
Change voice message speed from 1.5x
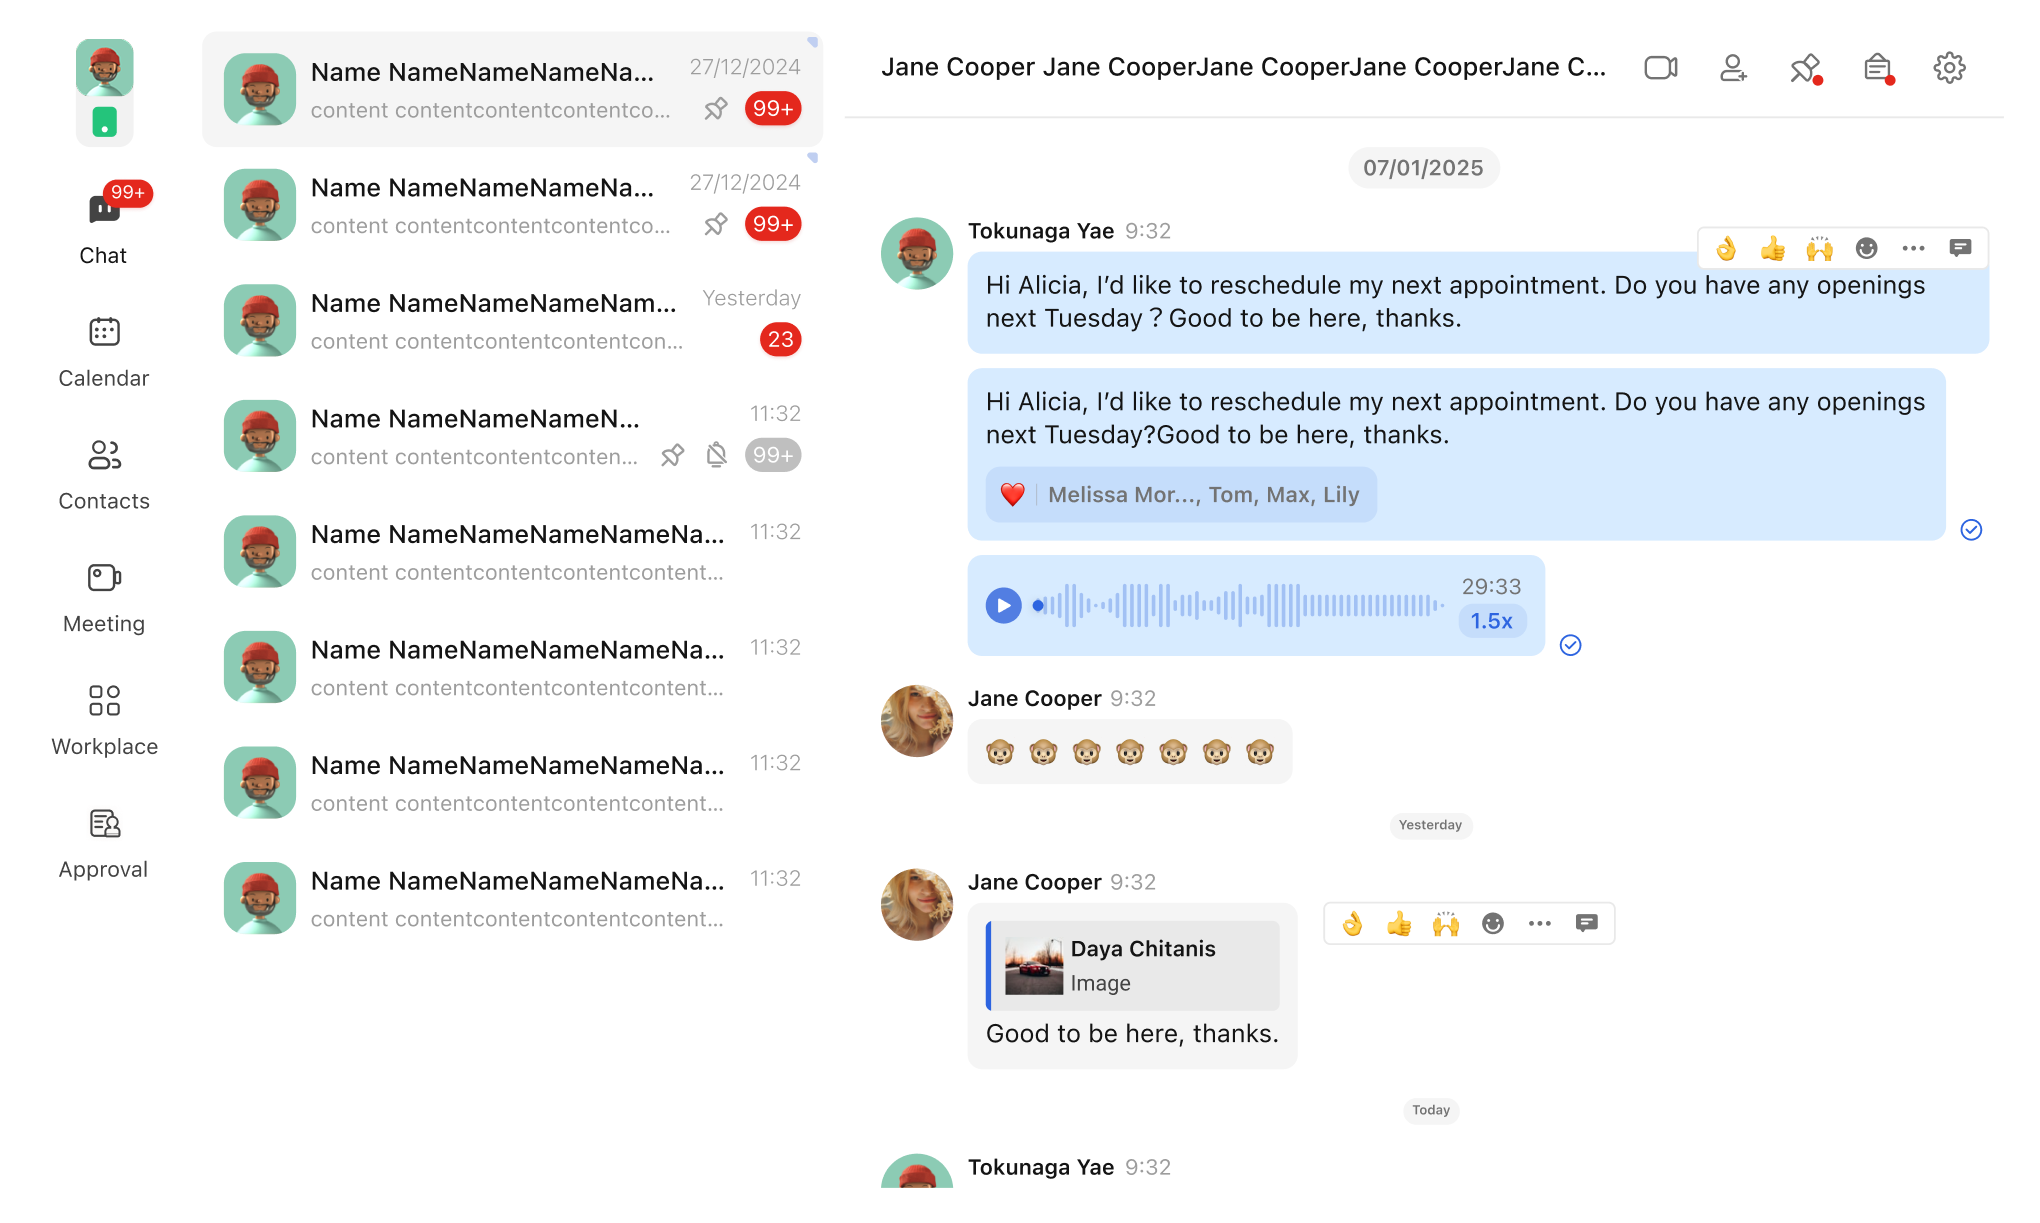(1491, 620)
